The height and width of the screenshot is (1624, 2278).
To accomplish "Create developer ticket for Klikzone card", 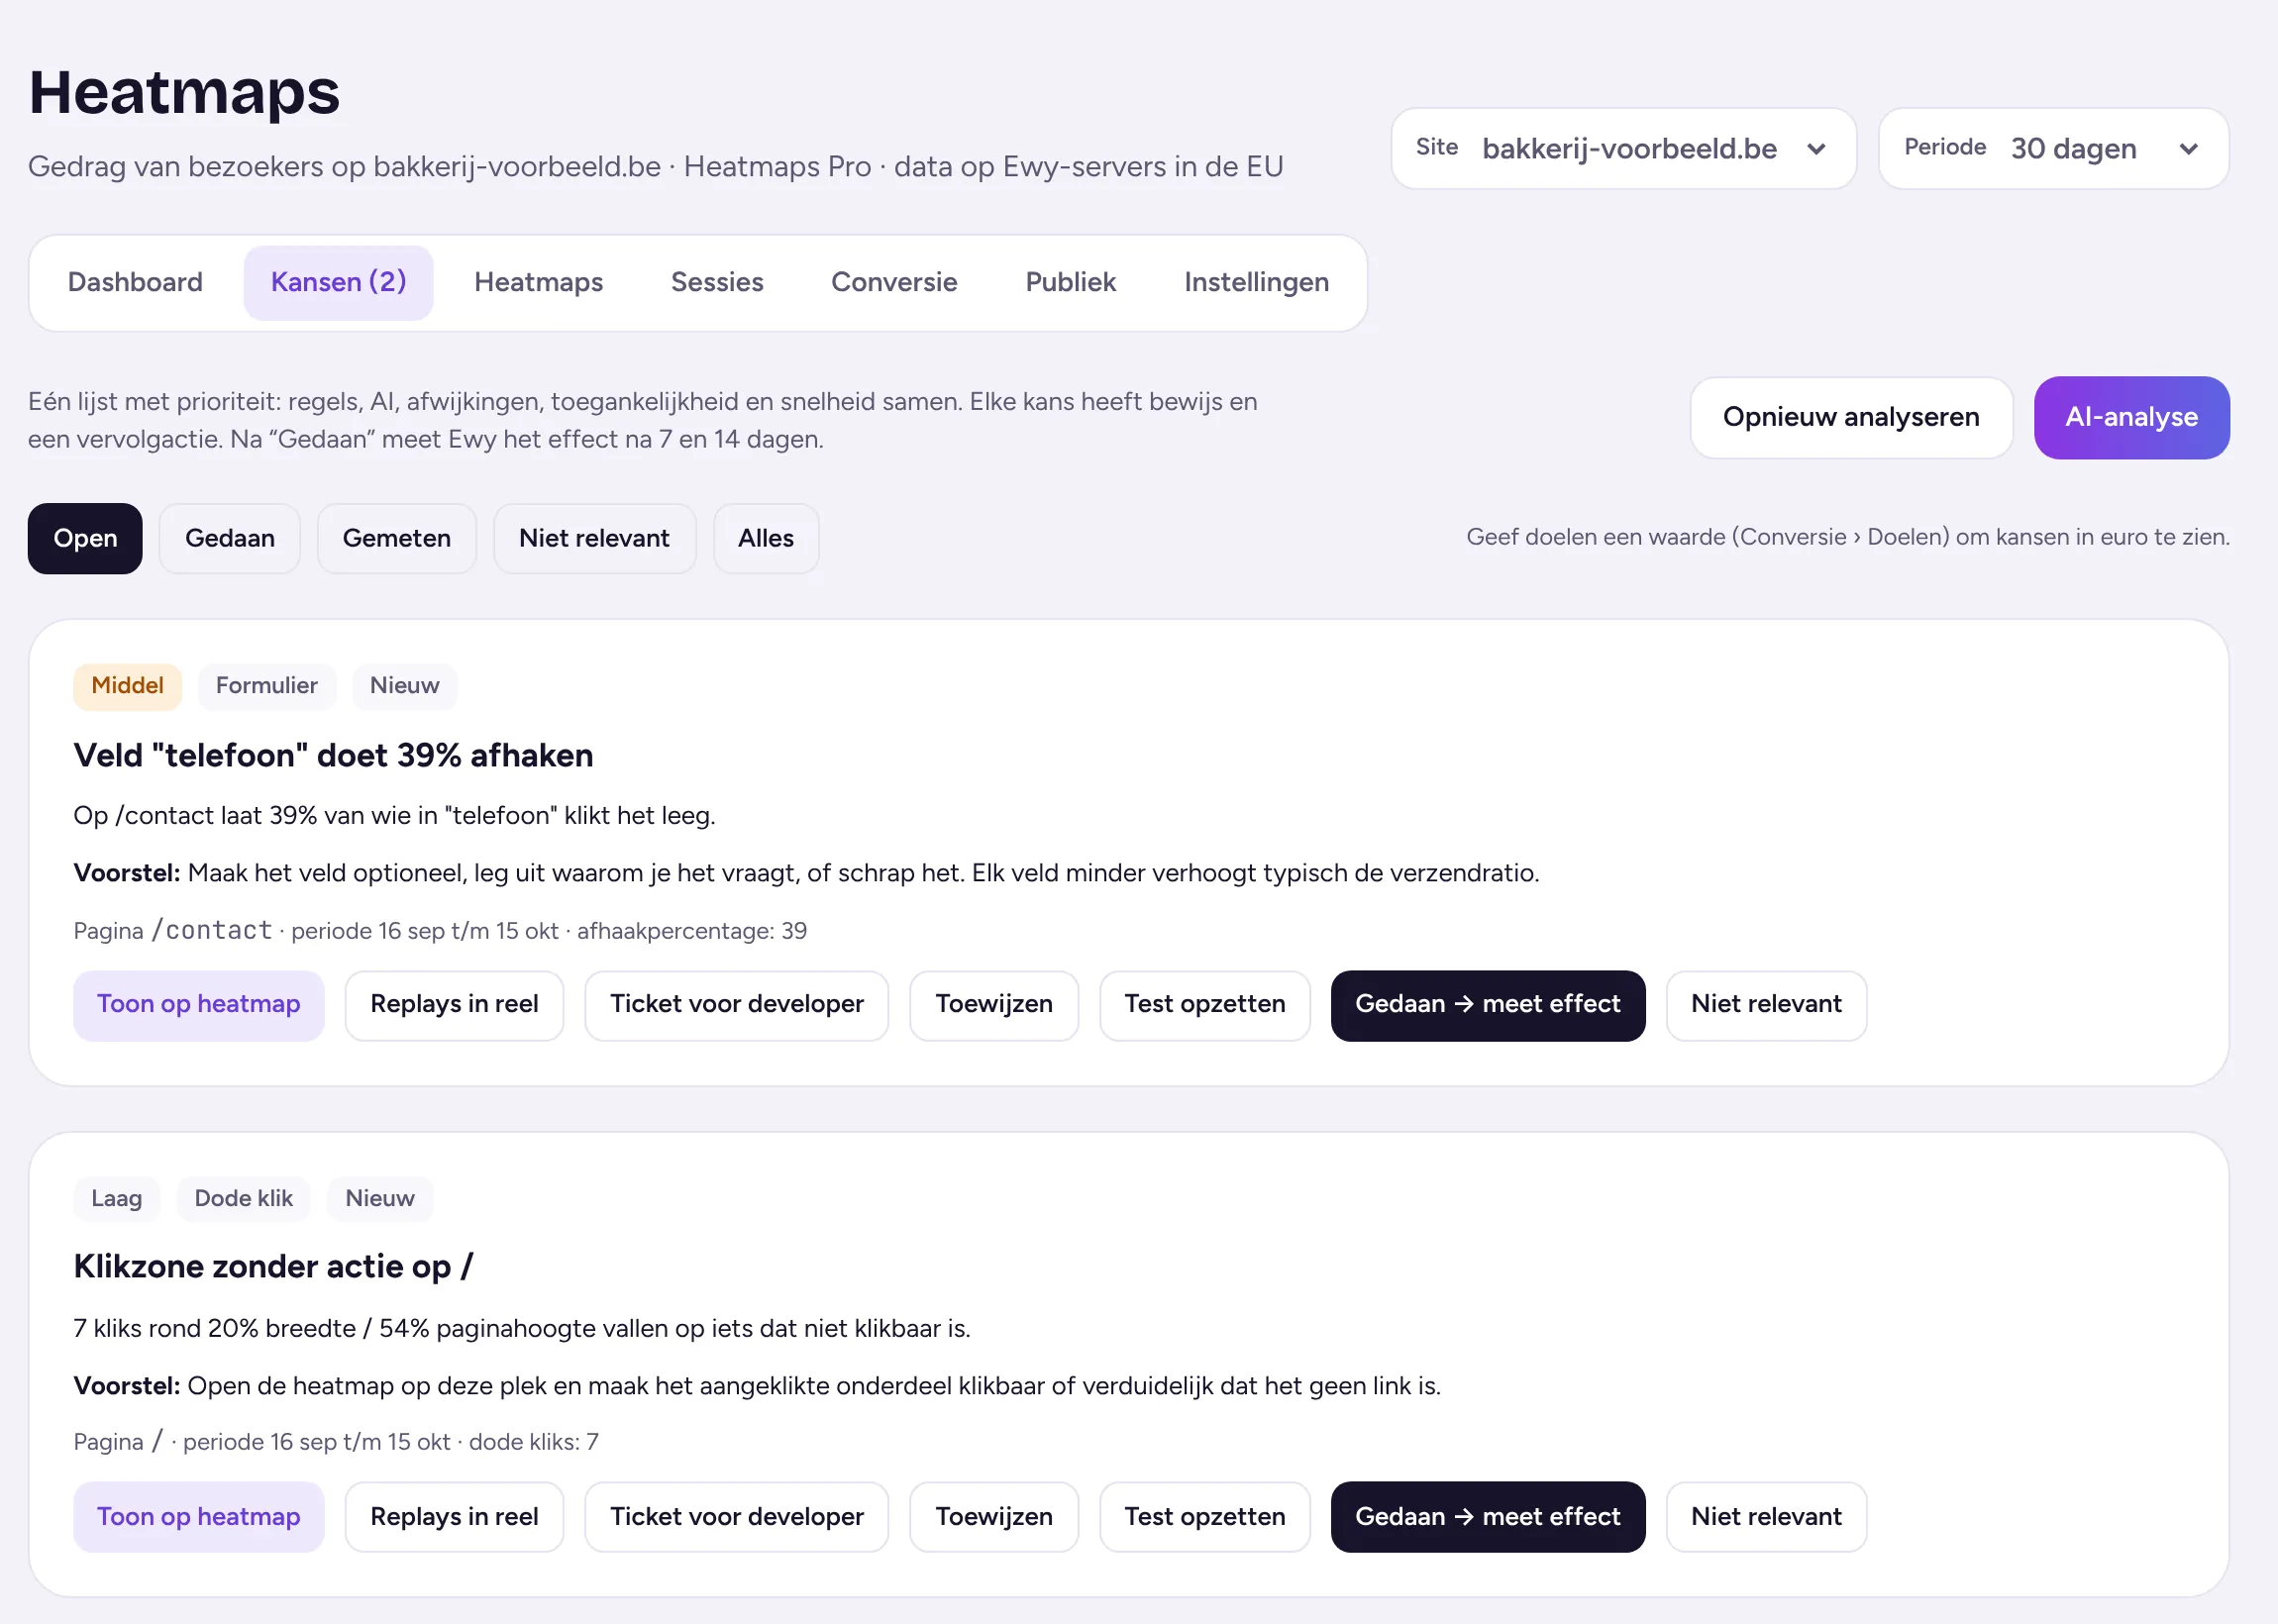I will 736,1517.
